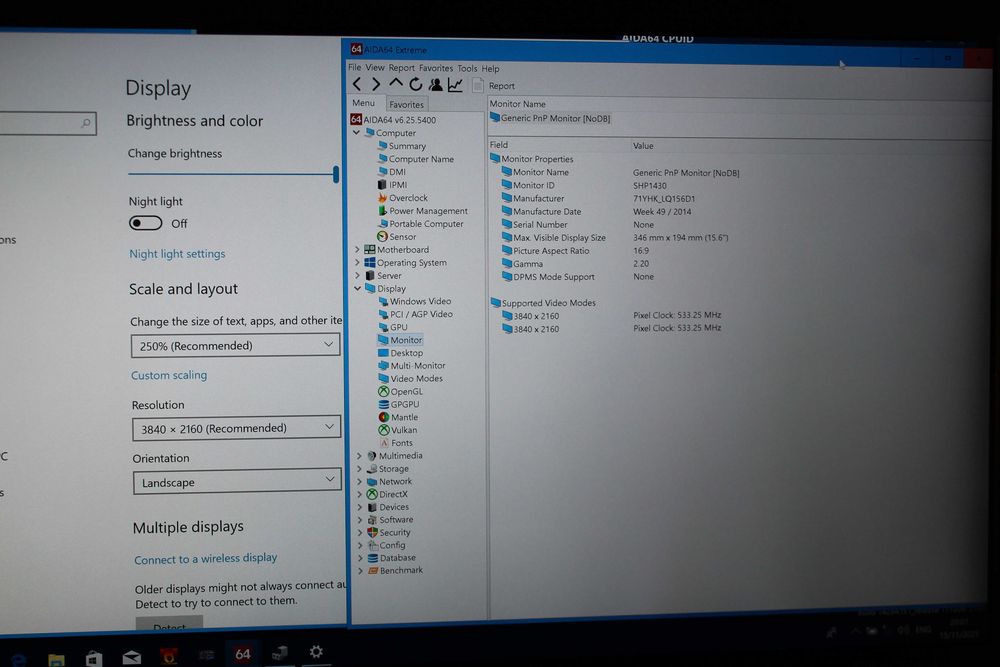Open the Tools menu
1000x667 pixels.
coord(467,68)
